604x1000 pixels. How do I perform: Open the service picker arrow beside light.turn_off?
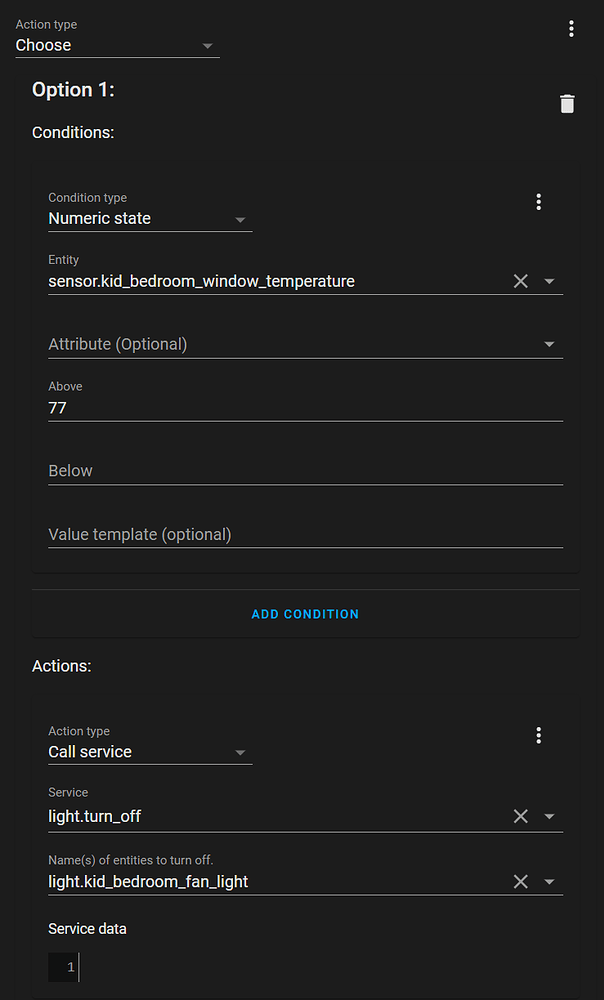(549, 816)
